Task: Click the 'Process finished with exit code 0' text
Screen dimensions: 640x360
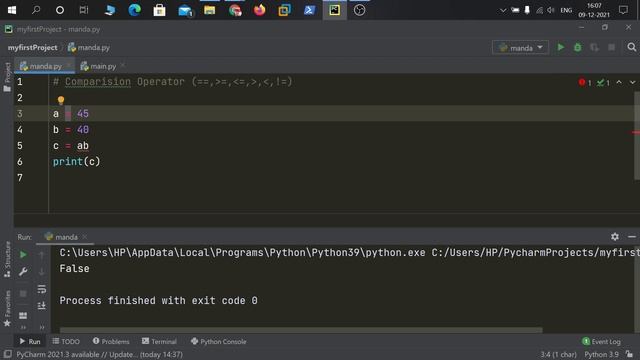Action: [x=158, y=301]
